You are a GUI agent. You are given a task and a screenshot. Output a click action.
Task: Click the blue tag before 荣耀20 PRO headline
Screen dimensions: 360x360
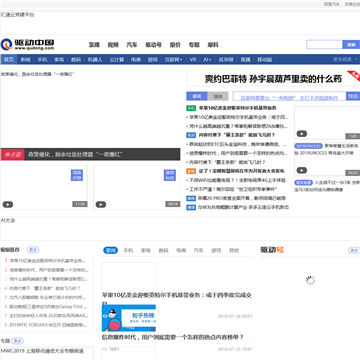click(x=191, y=198)
